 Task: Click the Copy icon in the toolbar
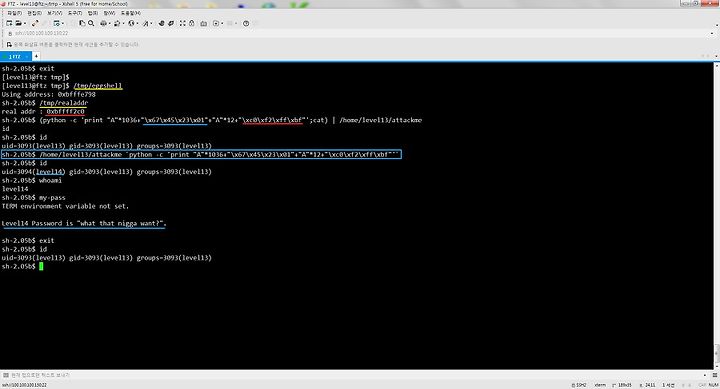(x=82, y=23)
